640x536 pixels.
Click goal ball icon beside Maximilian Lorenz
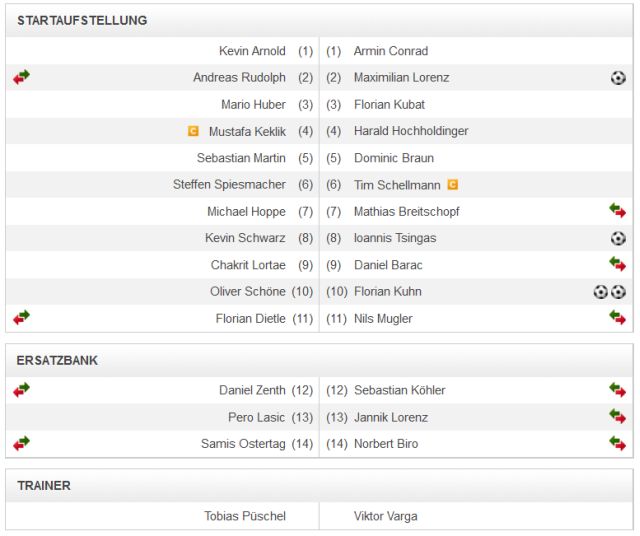[x=618, y=78]
